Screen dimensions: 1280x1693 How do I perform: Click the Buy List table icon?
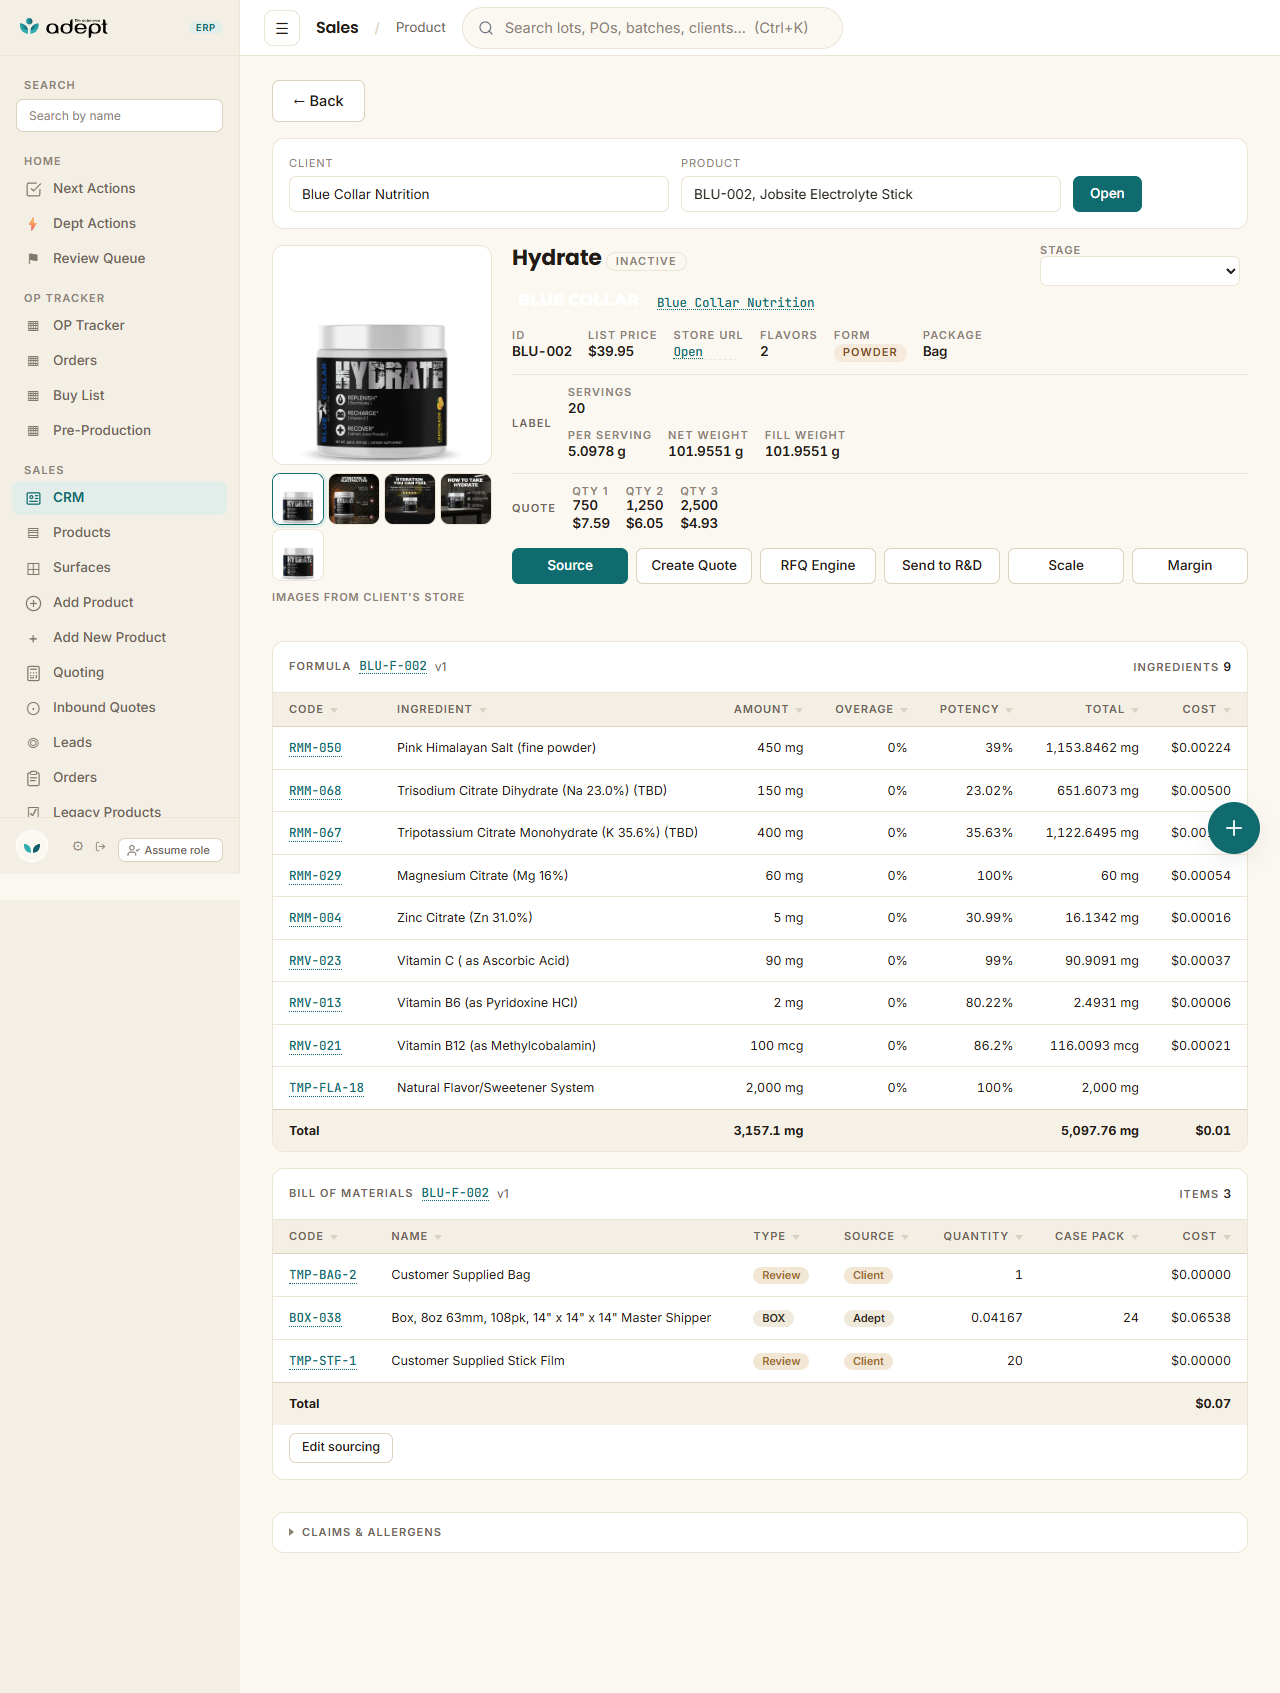click(x=33, y=396)
